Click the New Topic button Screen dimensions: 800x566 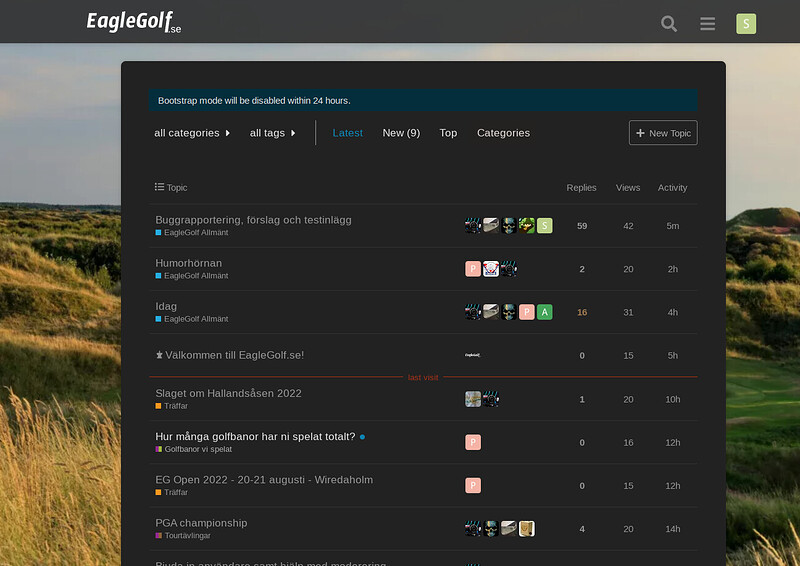(x=663, y=133)
